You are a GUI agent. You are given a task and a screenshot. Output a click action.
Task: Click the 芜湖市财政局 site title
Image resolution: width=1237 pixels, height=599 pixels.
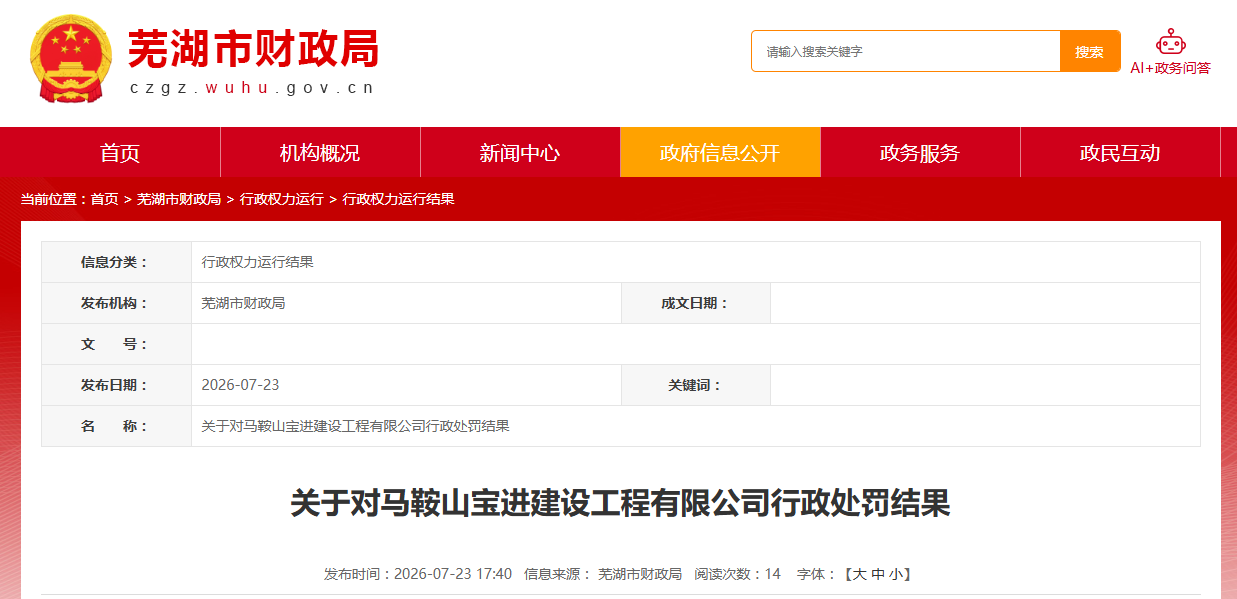coord(253,48)
